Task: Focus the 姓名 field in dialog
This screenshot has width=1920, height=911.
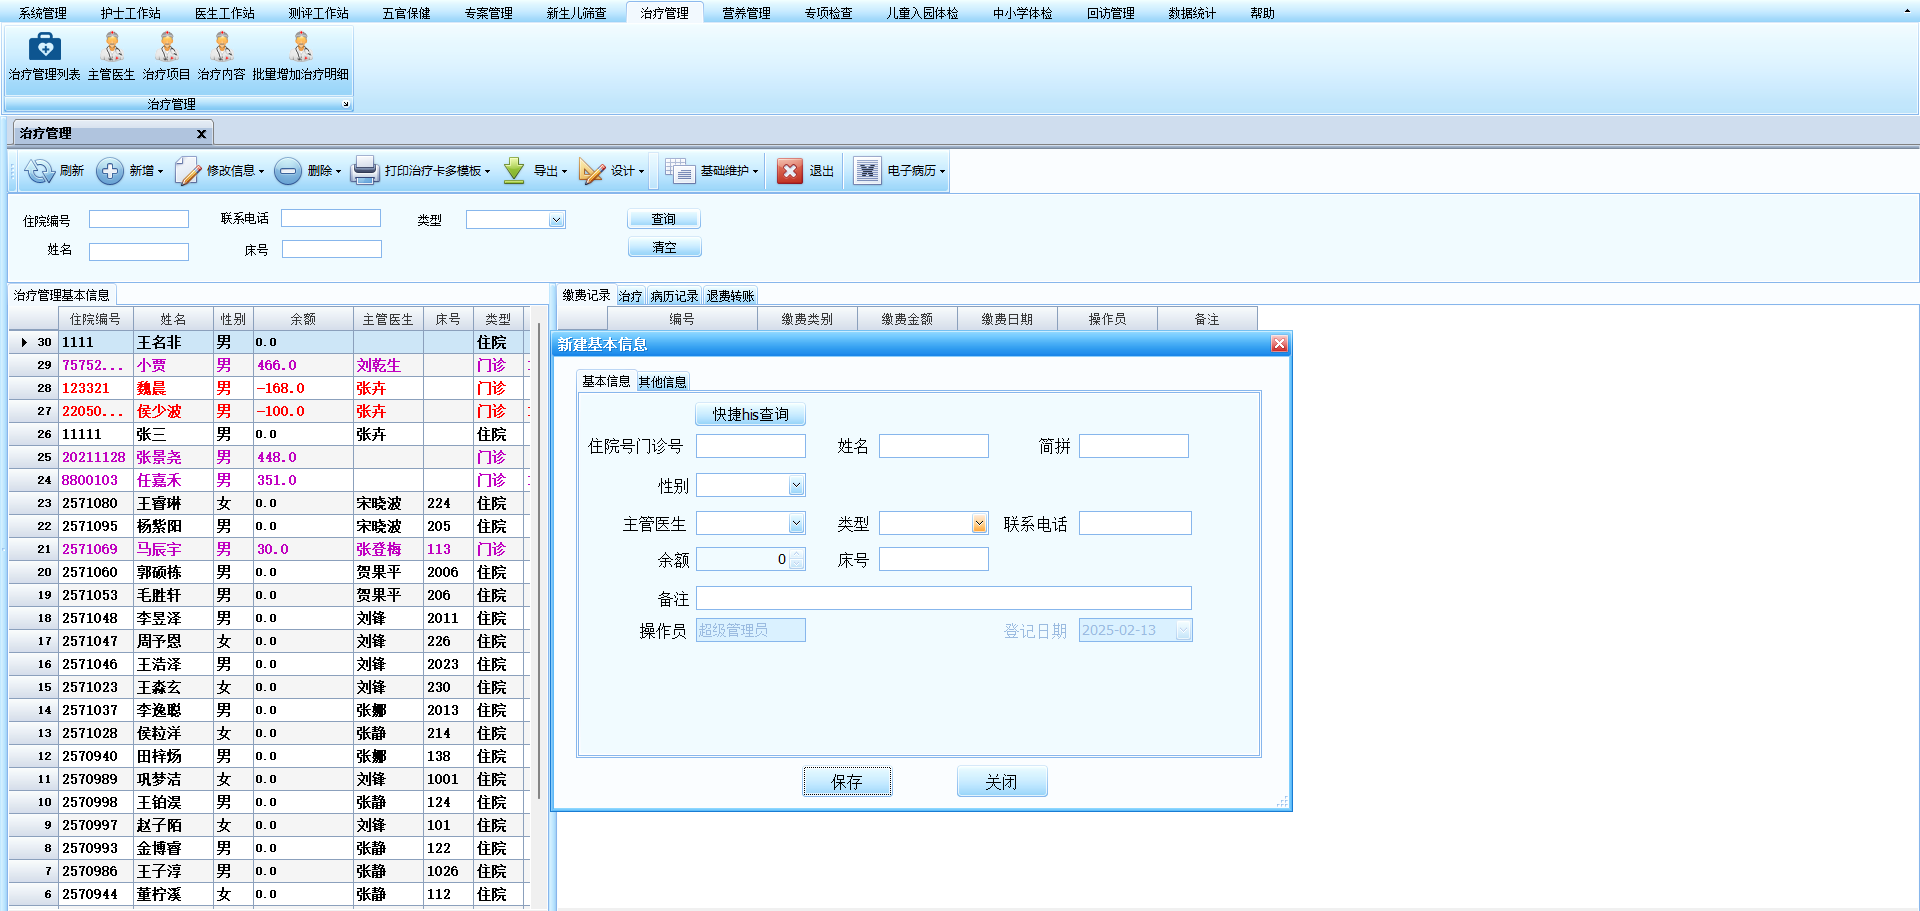Action: click(934, 446)
